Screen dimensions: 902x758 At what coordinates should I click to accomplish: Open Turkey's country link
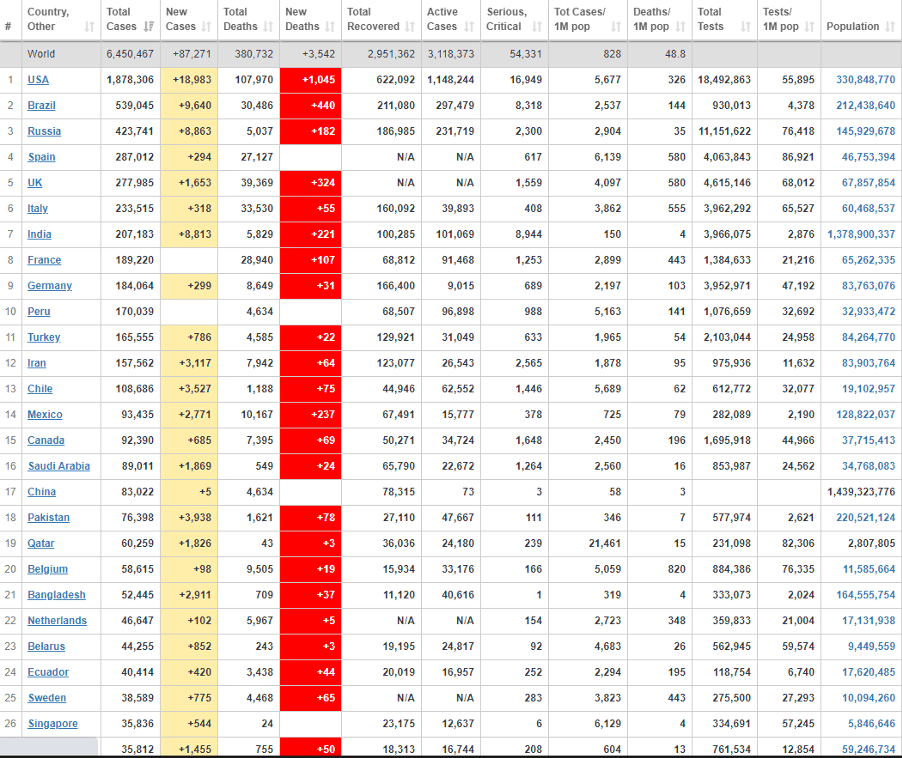click(x=44, y=338)
